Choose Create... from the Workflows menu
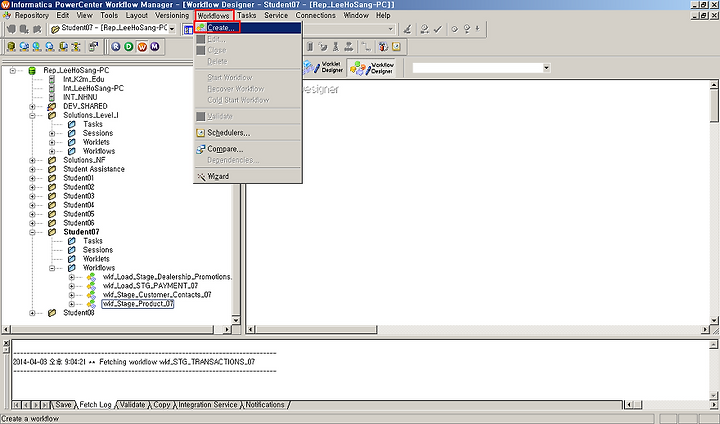This screenshot has width=720, height=424. click(x=248, y=28)
